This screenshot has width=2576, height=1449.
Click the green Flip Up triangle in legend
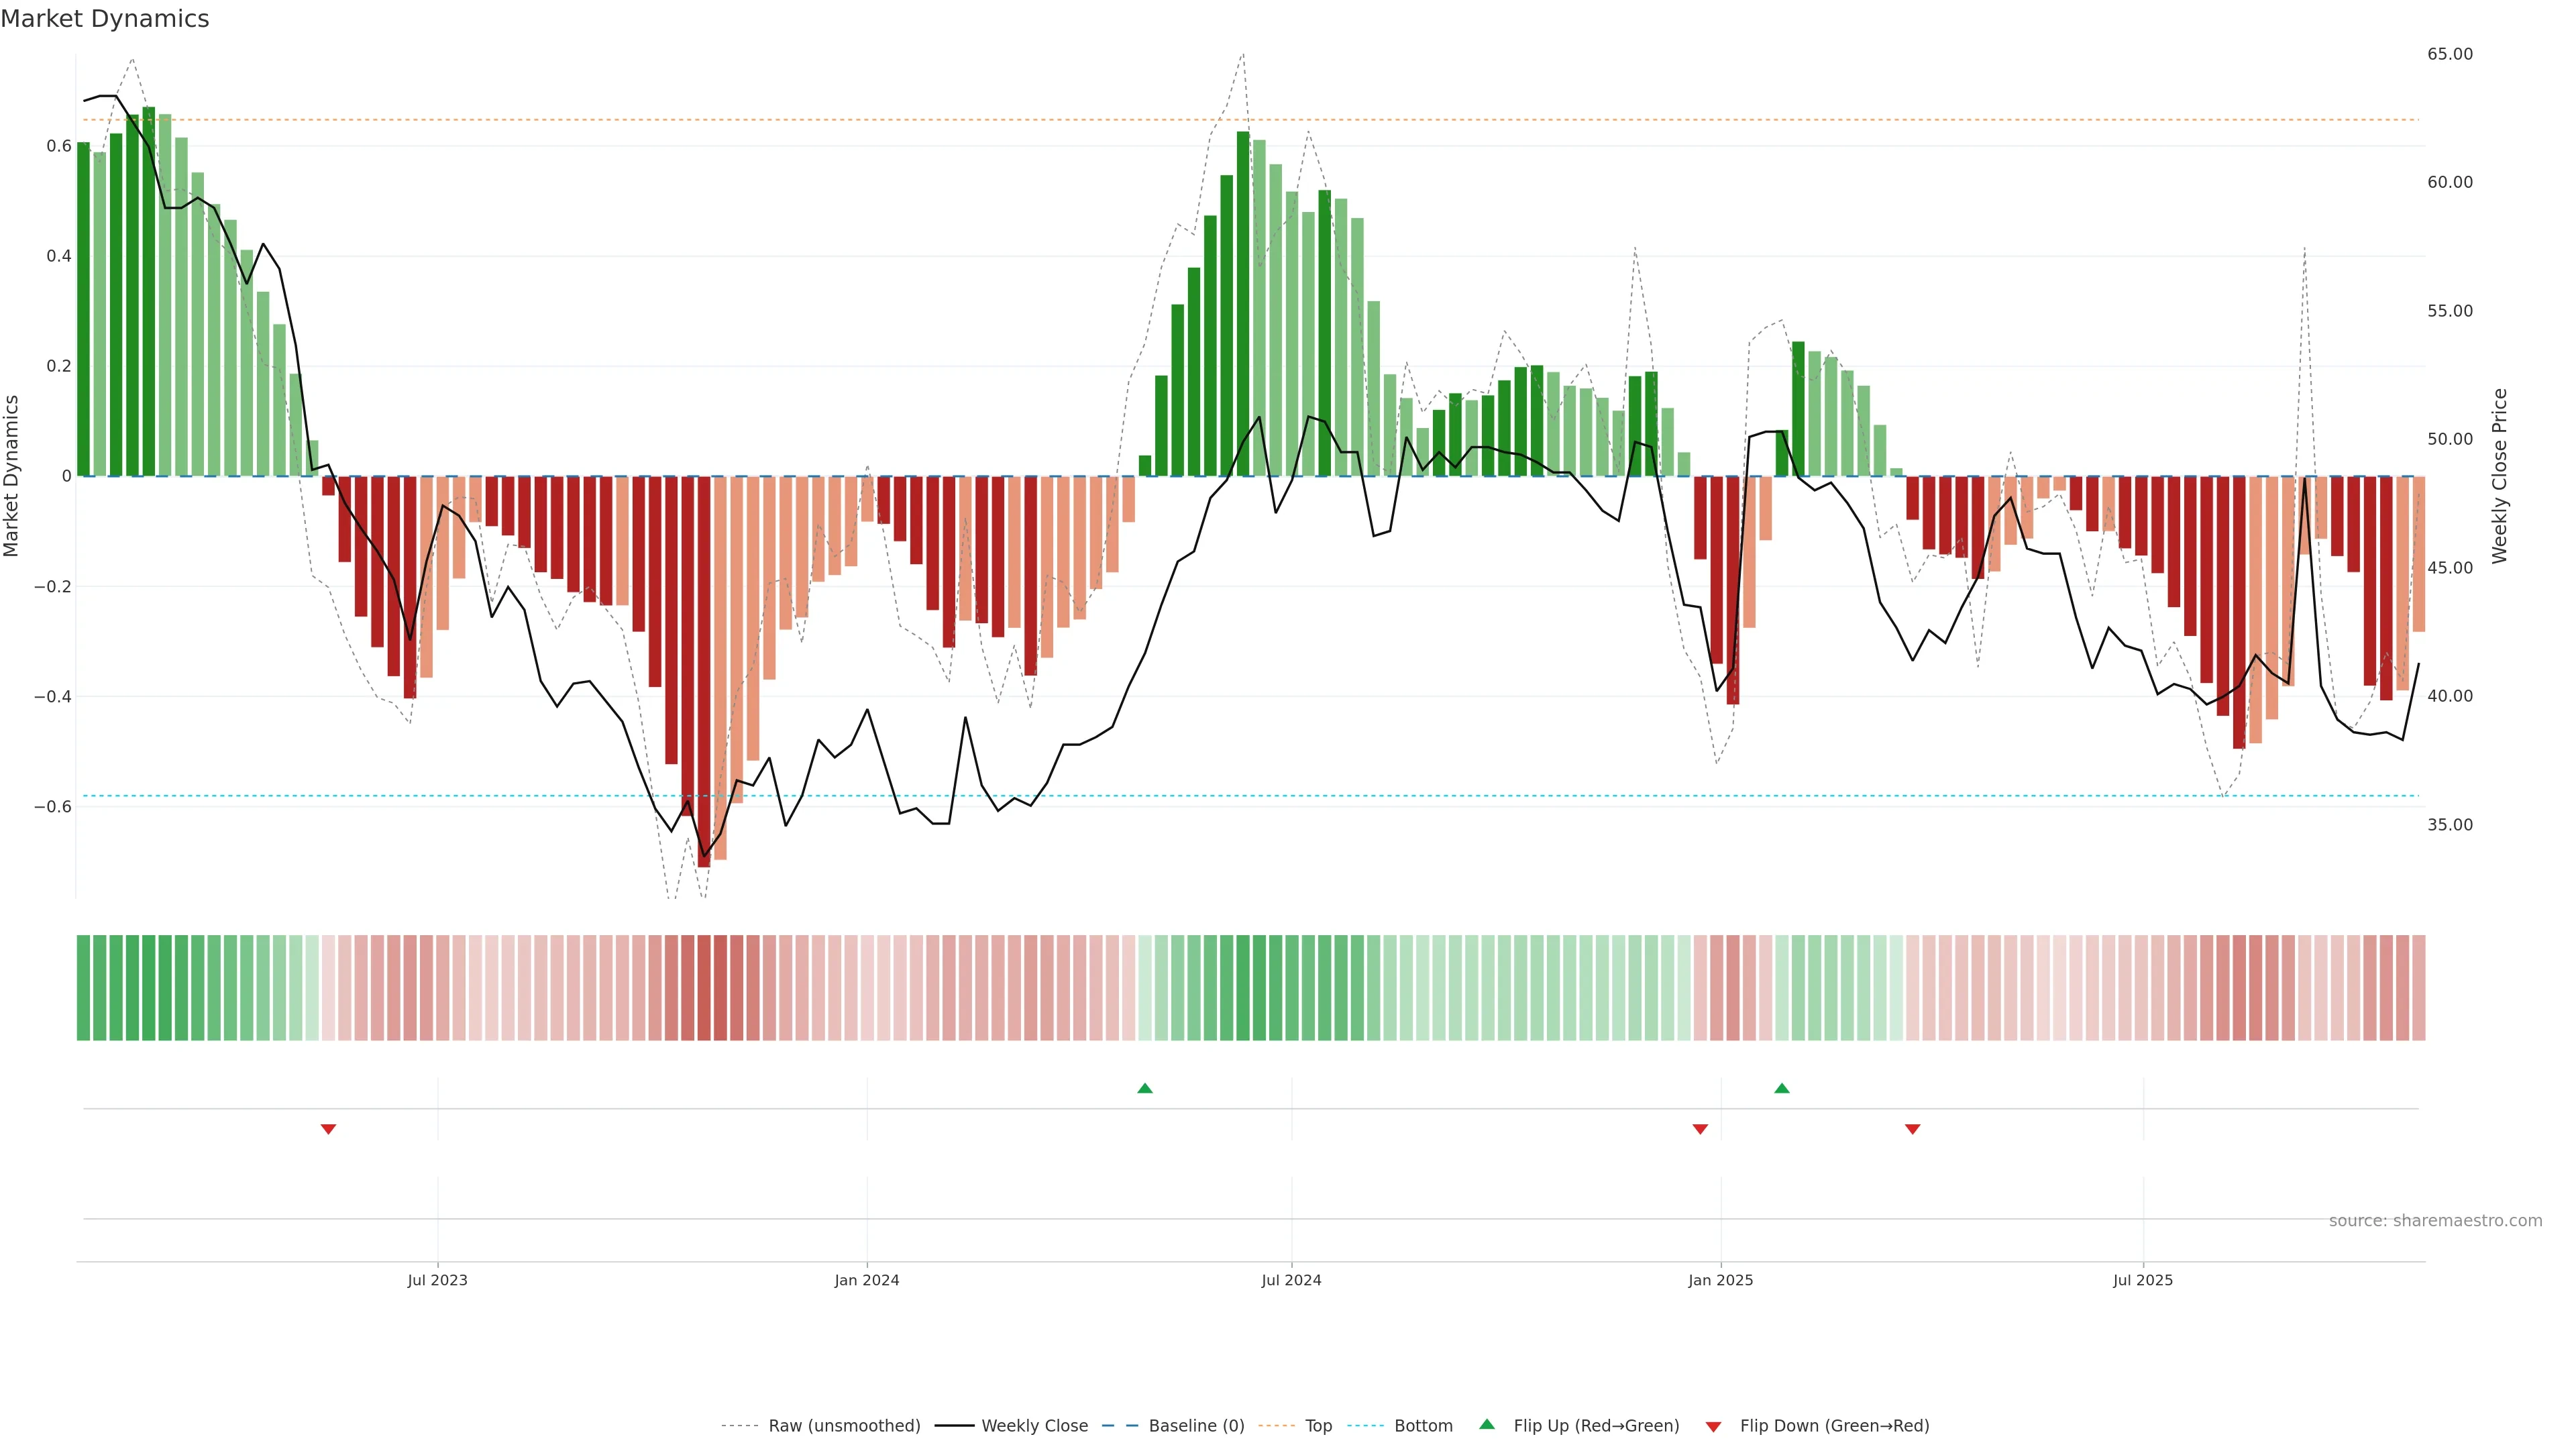point(1487,1424)
